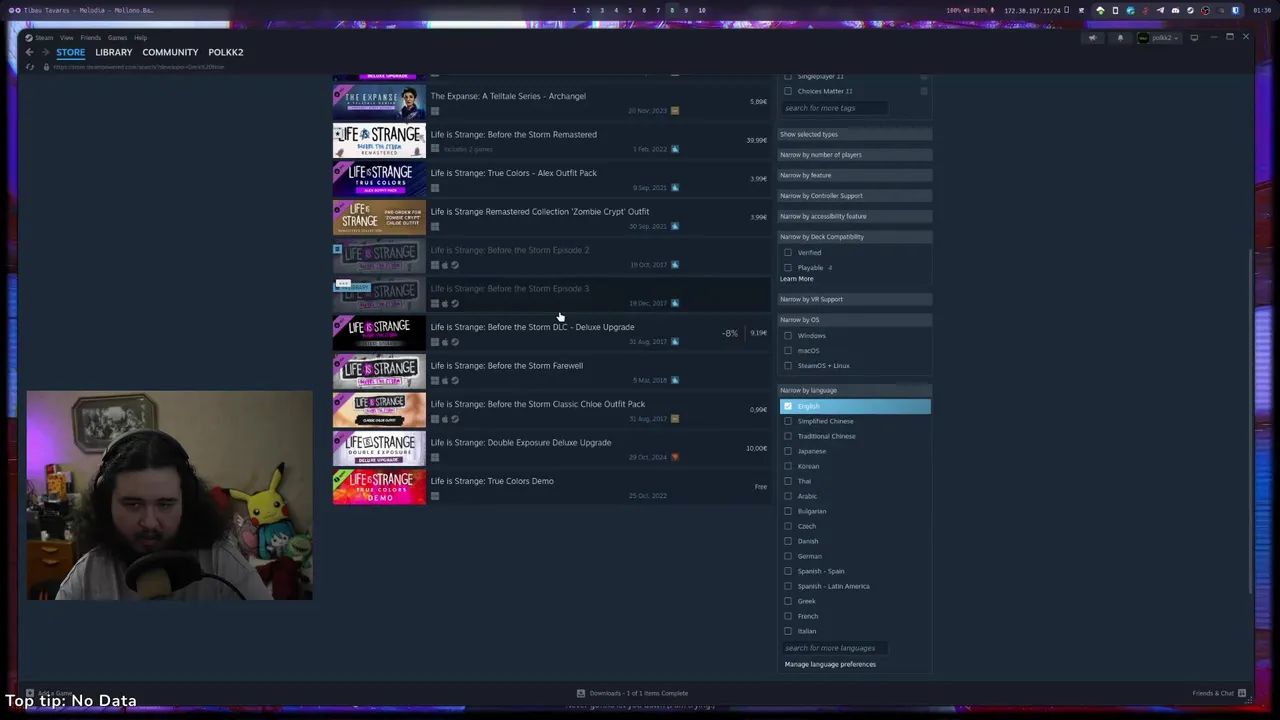Expand Narrow by Controller Support
This screenshot has height=720, width=1280.
click(x=855, y=196)
